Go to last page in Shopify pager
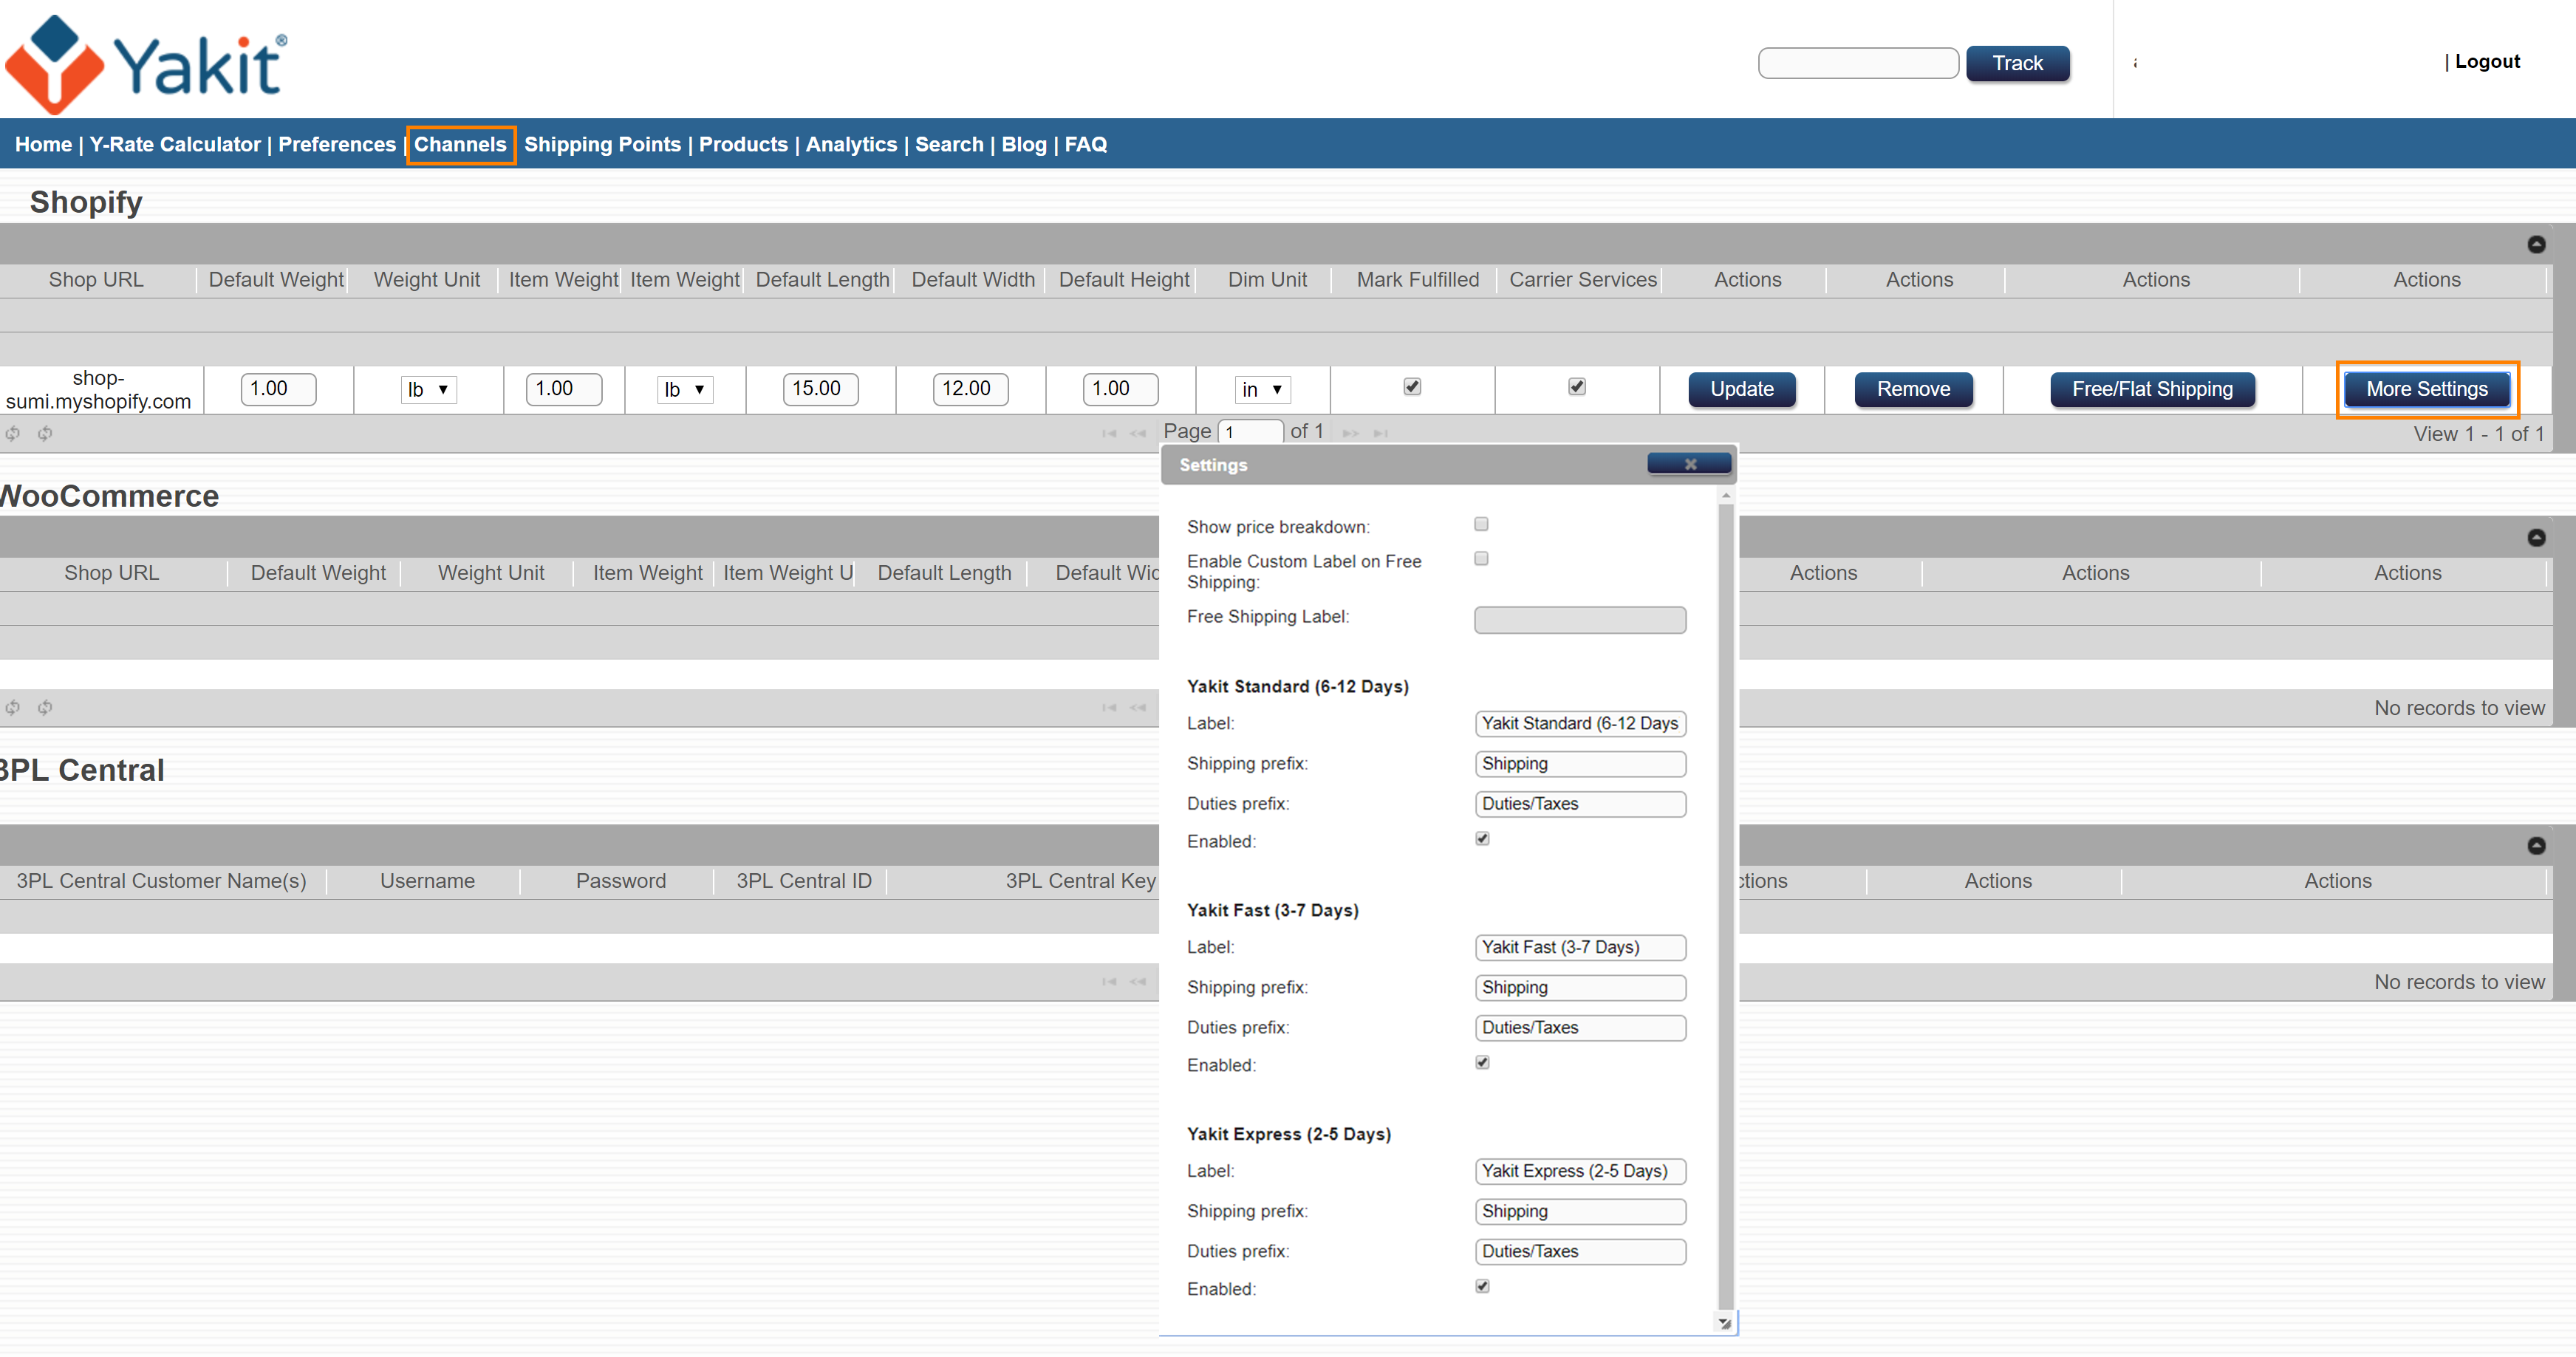This screenshot has height=1357, width=2576. [1381, 433]
